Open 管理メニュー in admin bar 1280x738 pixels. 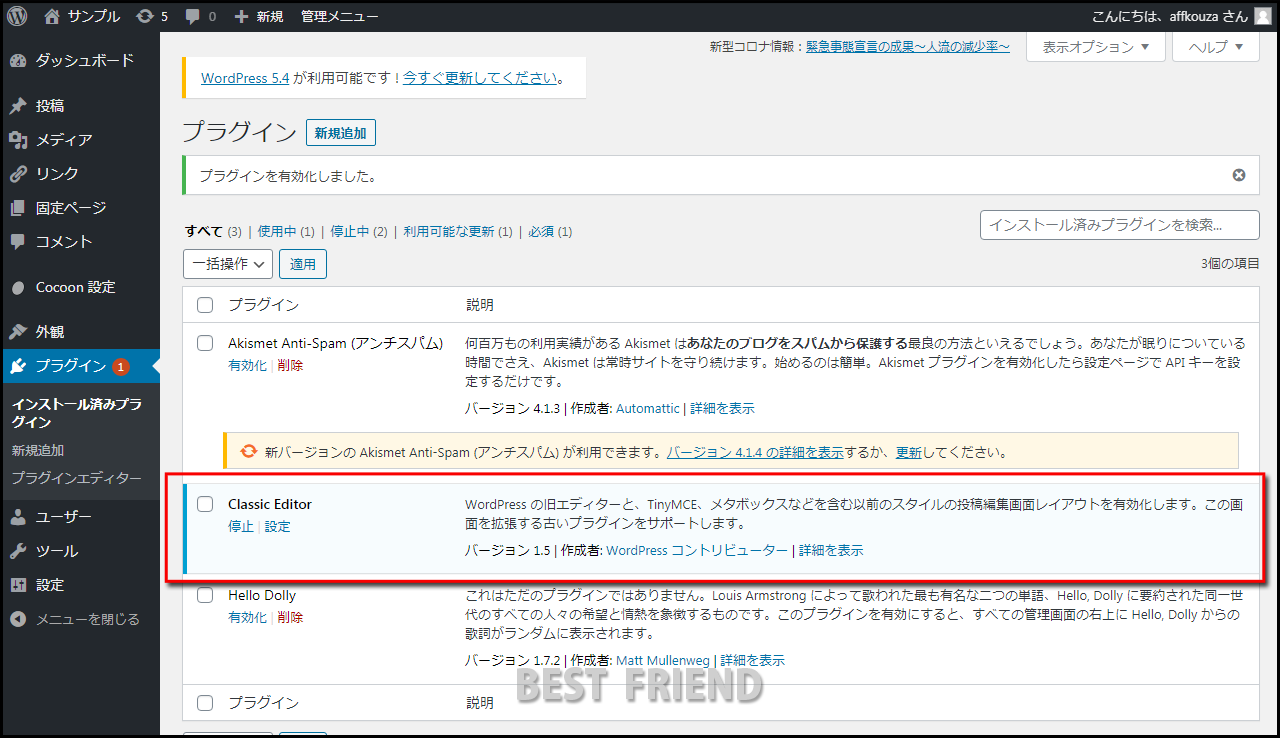tap(340, 16)
